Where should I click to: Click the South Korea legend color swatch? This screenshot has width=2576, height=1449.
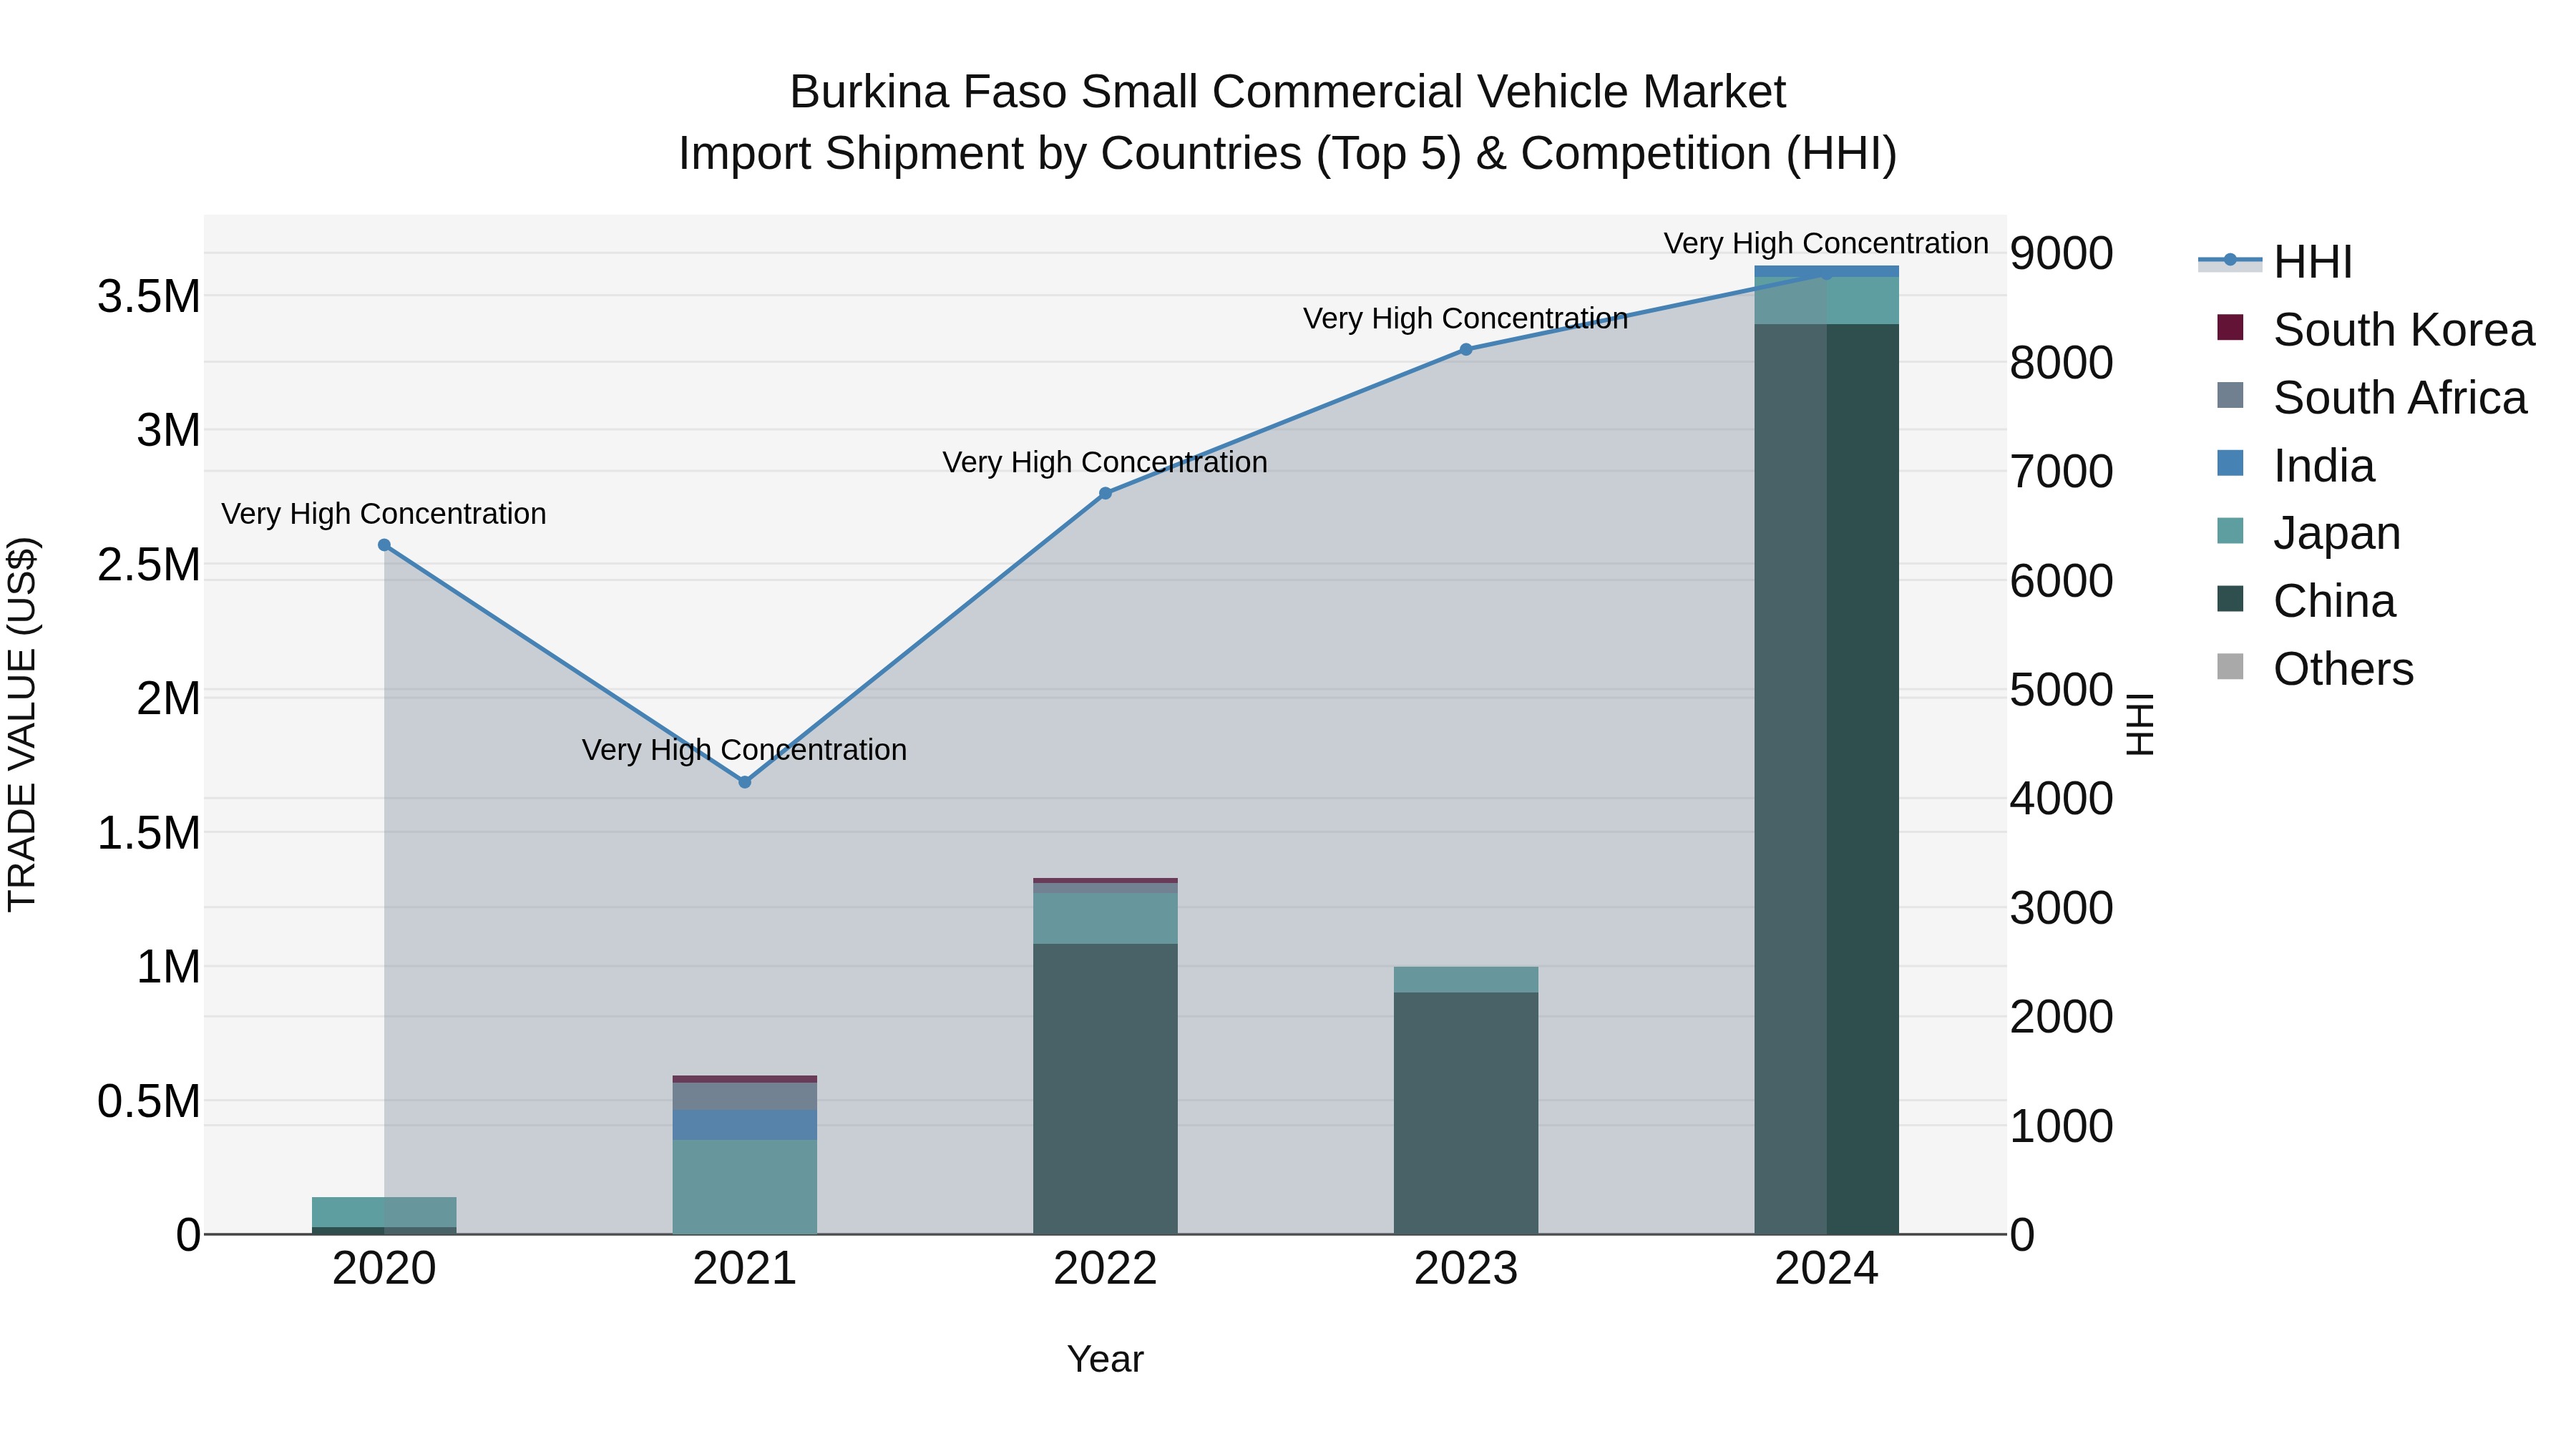click(x=2230, y=327)
